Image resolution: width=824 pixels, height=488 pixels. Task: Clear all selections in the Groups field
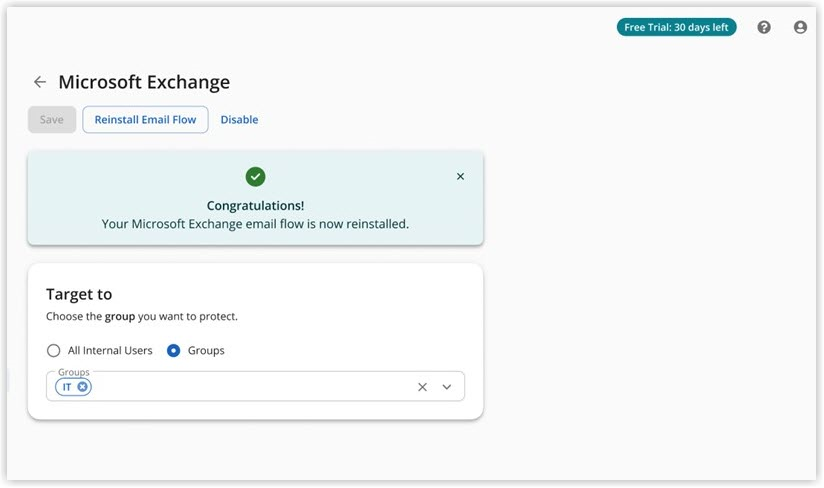pos(422,387)
